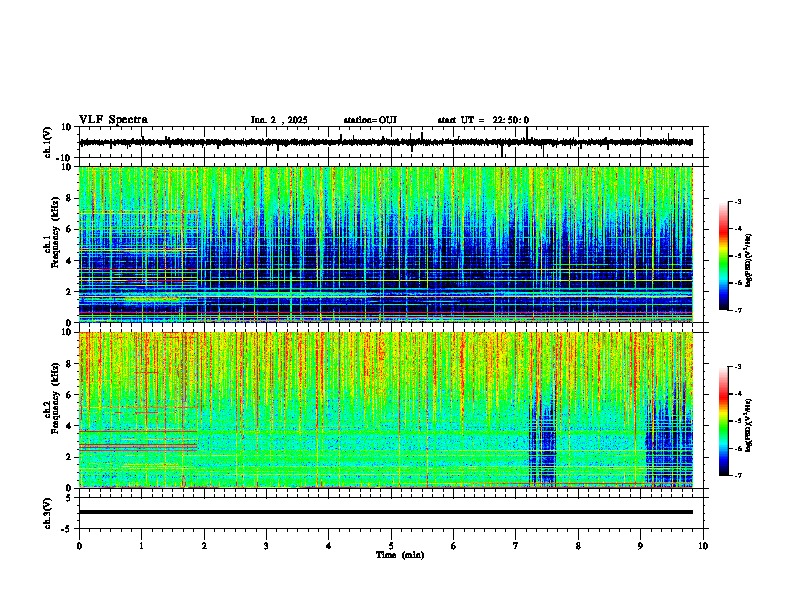Click the "station=OUJ" header label
Screen dimensions: 792x612
pyautogui.click(x=370, y=120)
